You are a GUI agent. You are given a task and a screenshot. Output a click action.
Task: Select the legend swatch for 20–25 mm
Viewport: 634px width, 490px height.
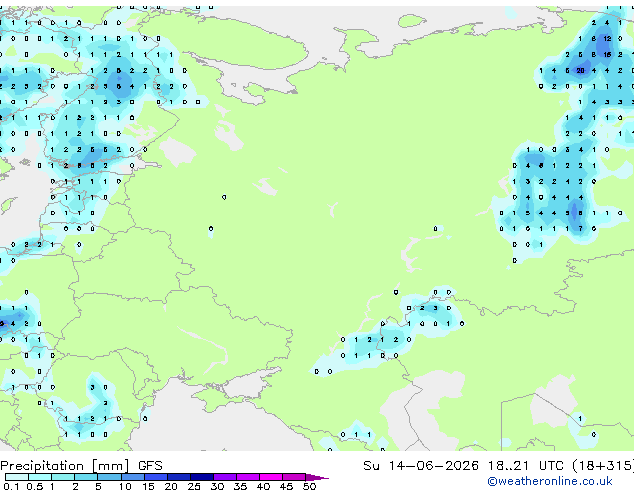pyautogui.click(x=179, y=477)
